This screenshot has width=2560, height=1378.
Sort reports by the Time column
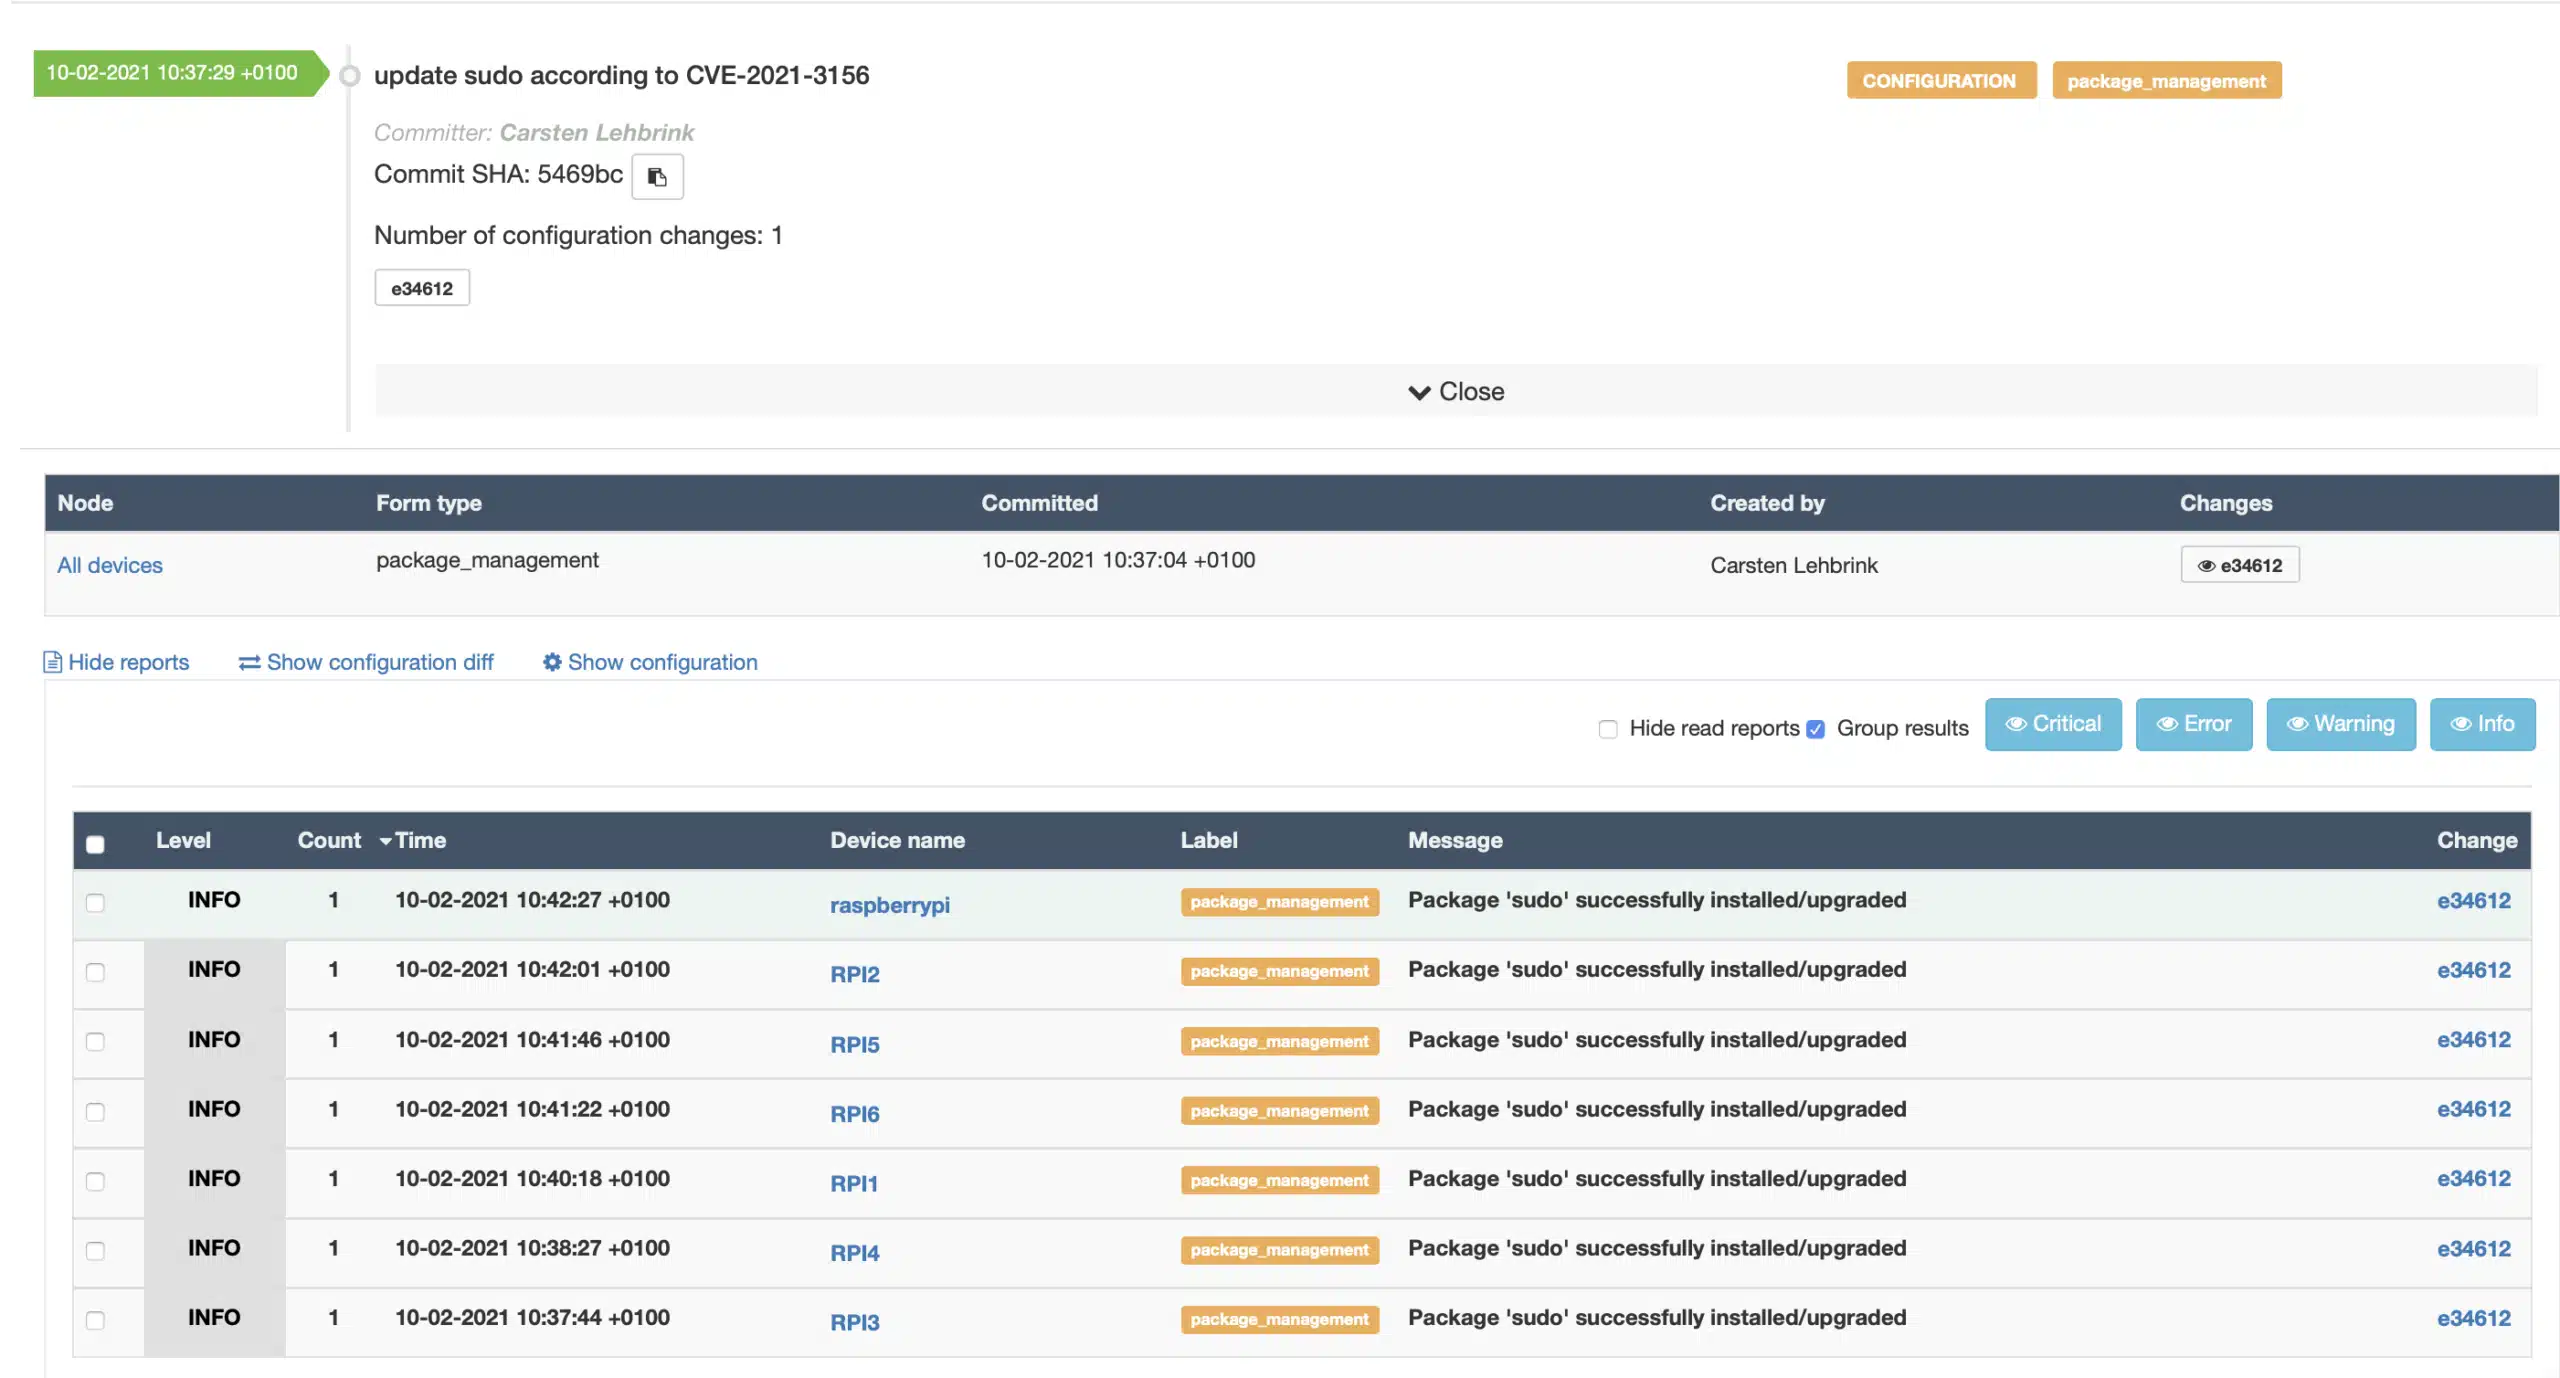pyautogui.click(x=419, y=840)
